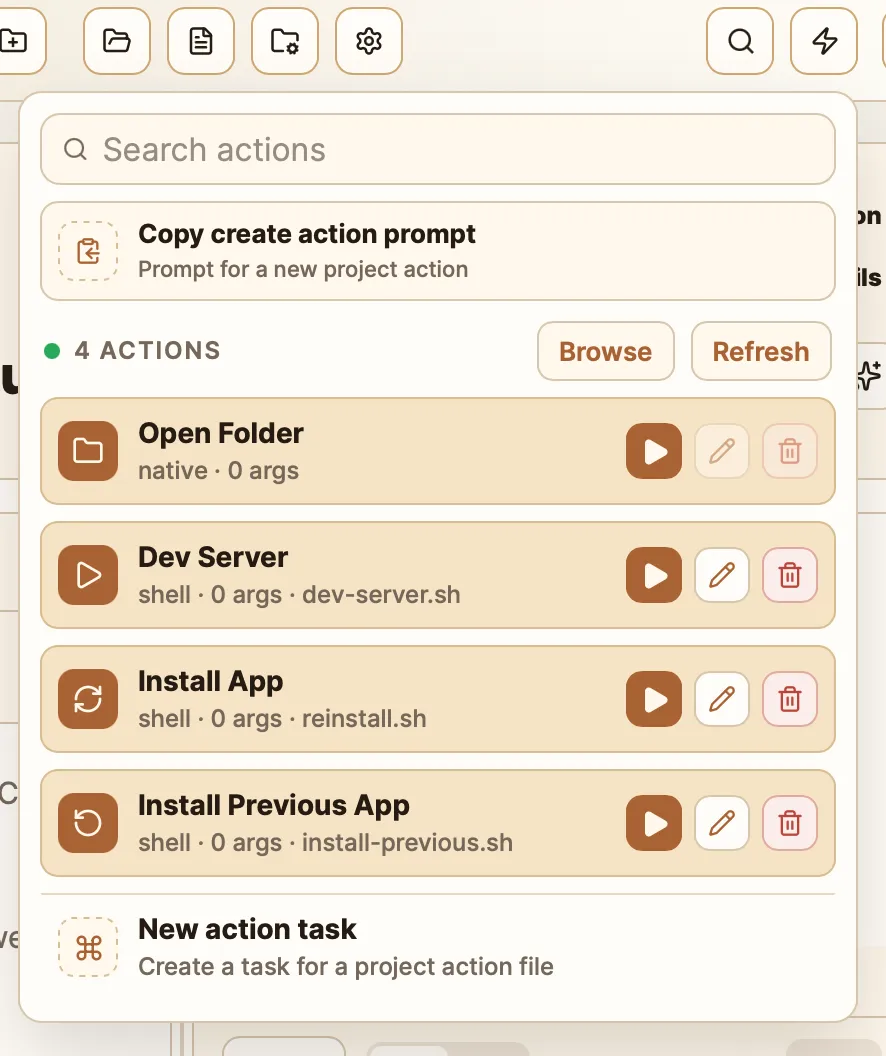This screenshot has height=1056, width=886.
Task: Click the 'reinstall.sh' subtitle text
Action: click(x=364, y=719)
